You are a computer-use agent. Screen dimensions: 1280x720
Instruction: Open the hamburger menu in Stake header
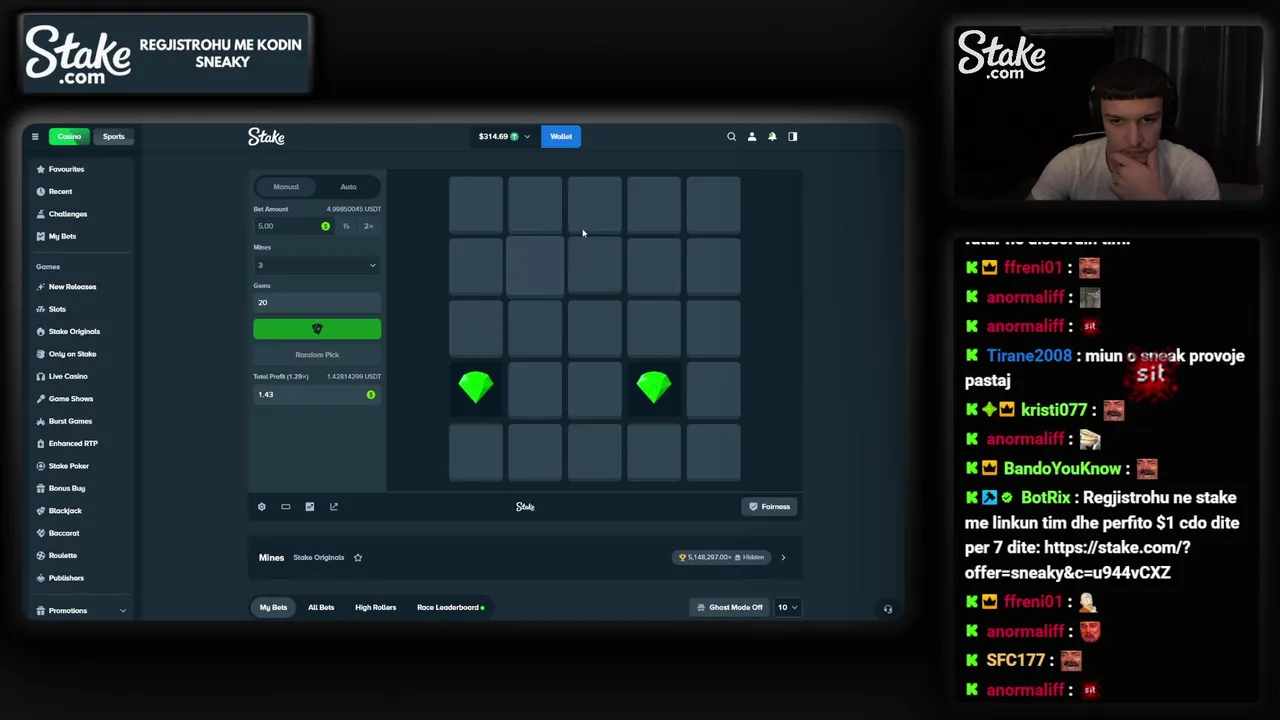[35, 136]
